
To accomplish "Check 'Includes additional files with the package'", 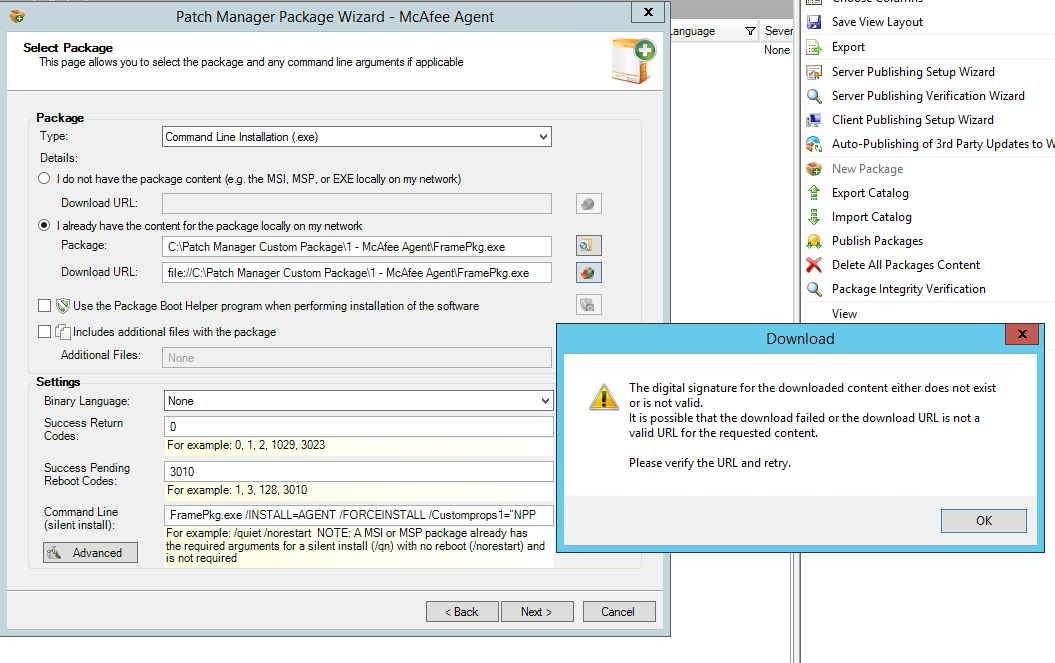I will (44, 332).
